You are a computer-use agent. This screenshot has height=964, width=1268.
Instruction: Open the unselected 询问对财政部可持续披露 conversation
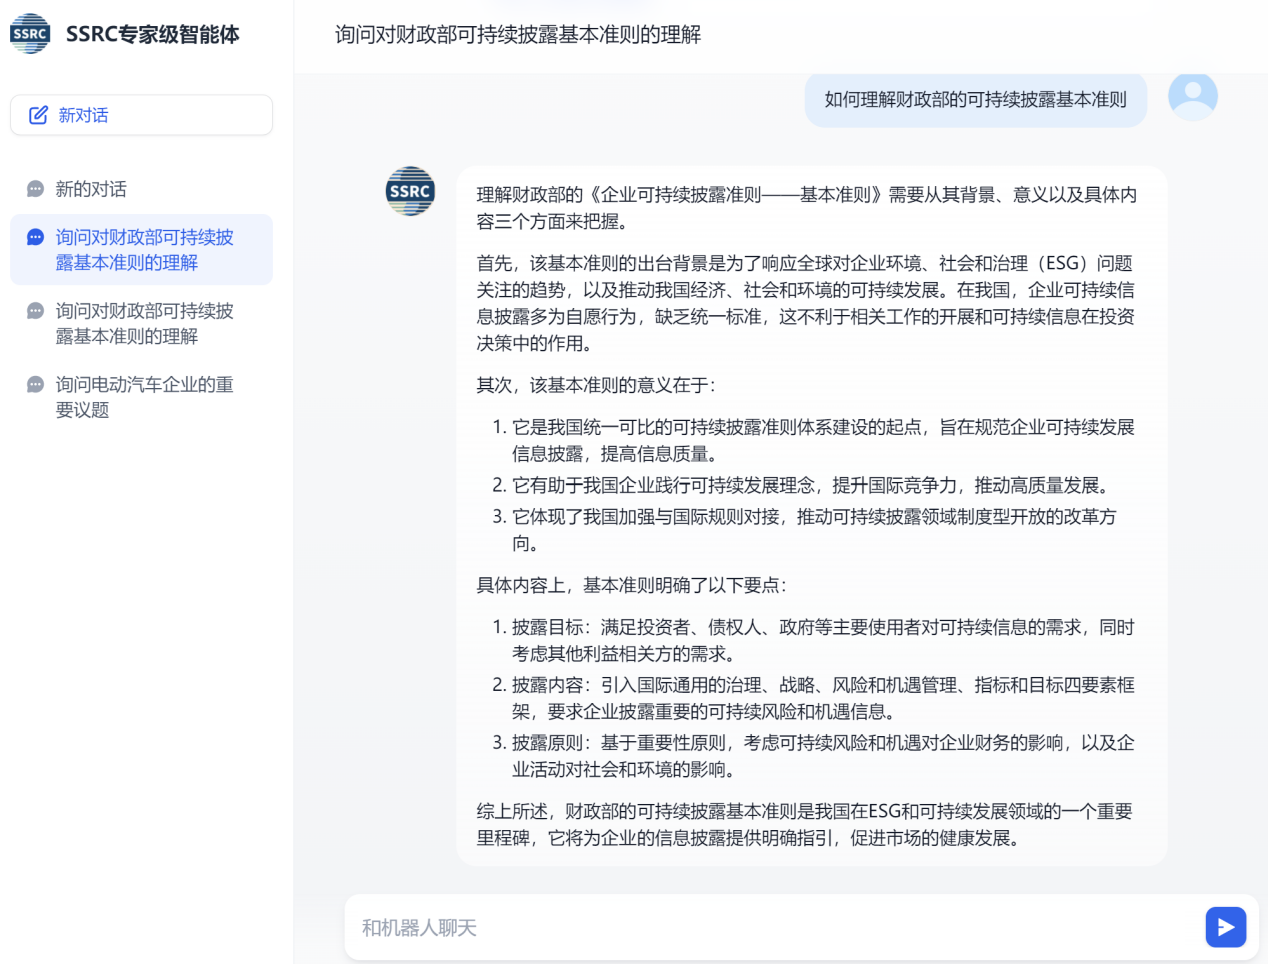144,324
